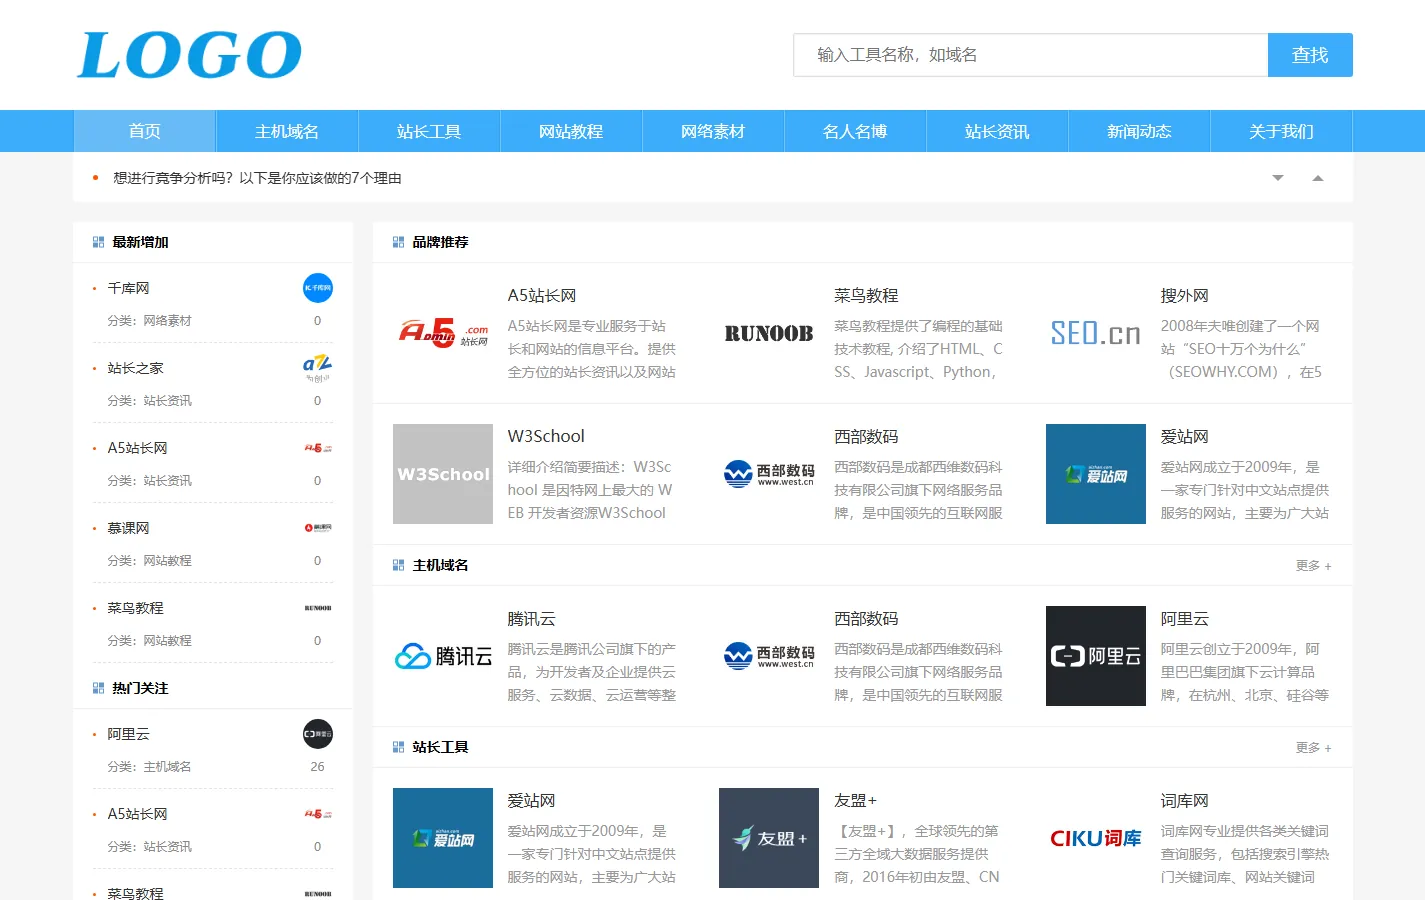Go to 站长资讯 navigation tab
Viewport: 1425px width, 900px height.
click(997, 131)
